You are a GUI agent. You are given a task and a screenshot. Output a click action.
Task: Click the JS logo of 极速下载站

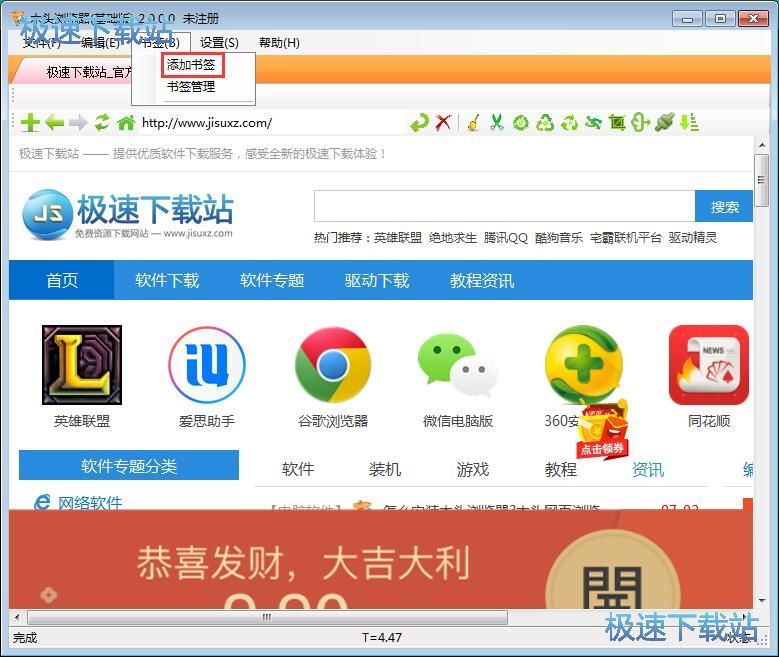(48, 214)
